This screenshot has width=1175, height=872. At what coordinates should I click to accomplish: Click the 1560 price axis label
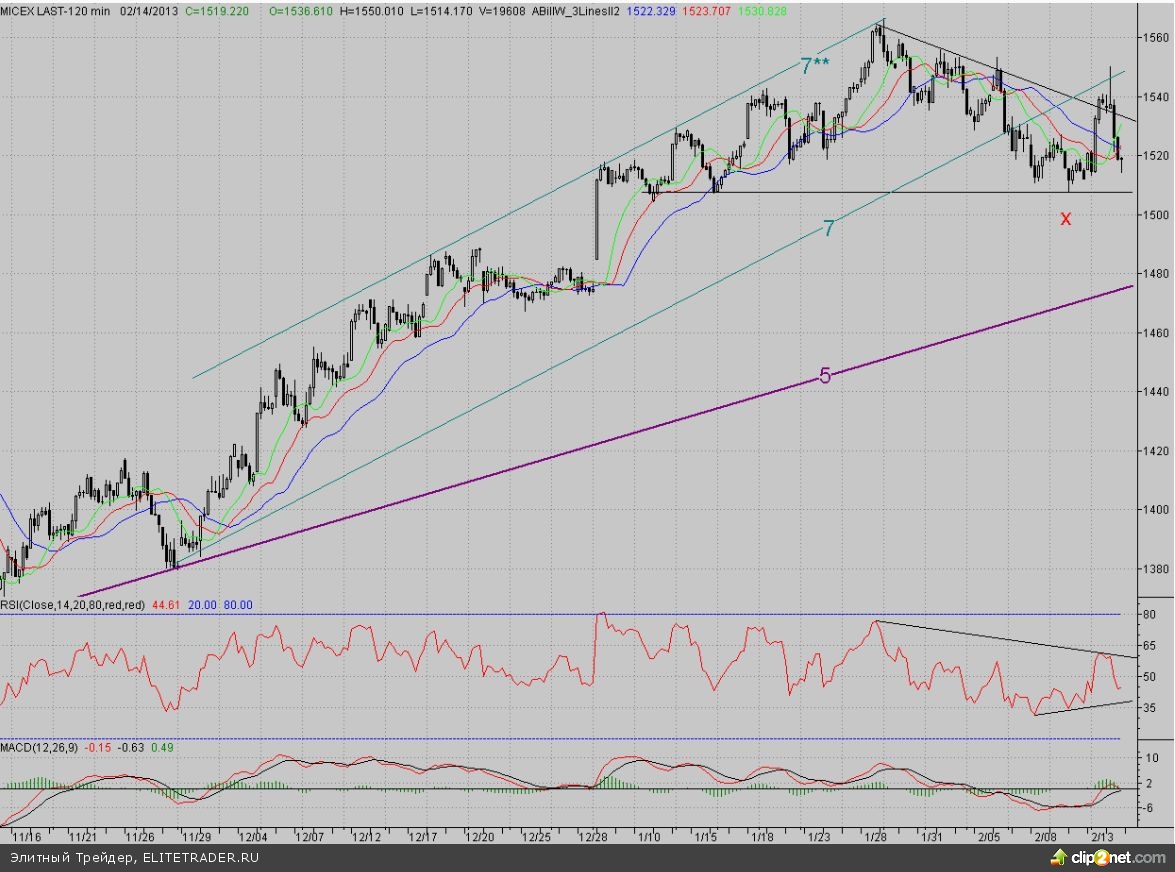click(1156, 38)
